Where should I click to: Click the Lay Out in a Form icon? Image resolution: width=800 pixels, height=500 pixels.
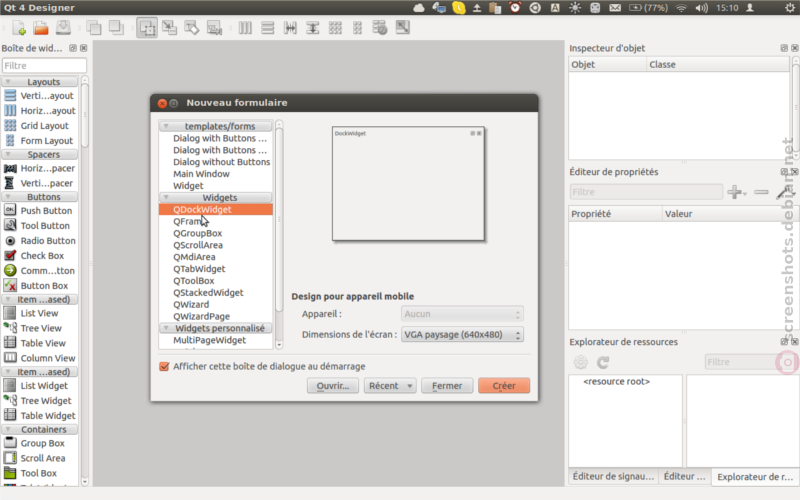click(x=358, y=28)
